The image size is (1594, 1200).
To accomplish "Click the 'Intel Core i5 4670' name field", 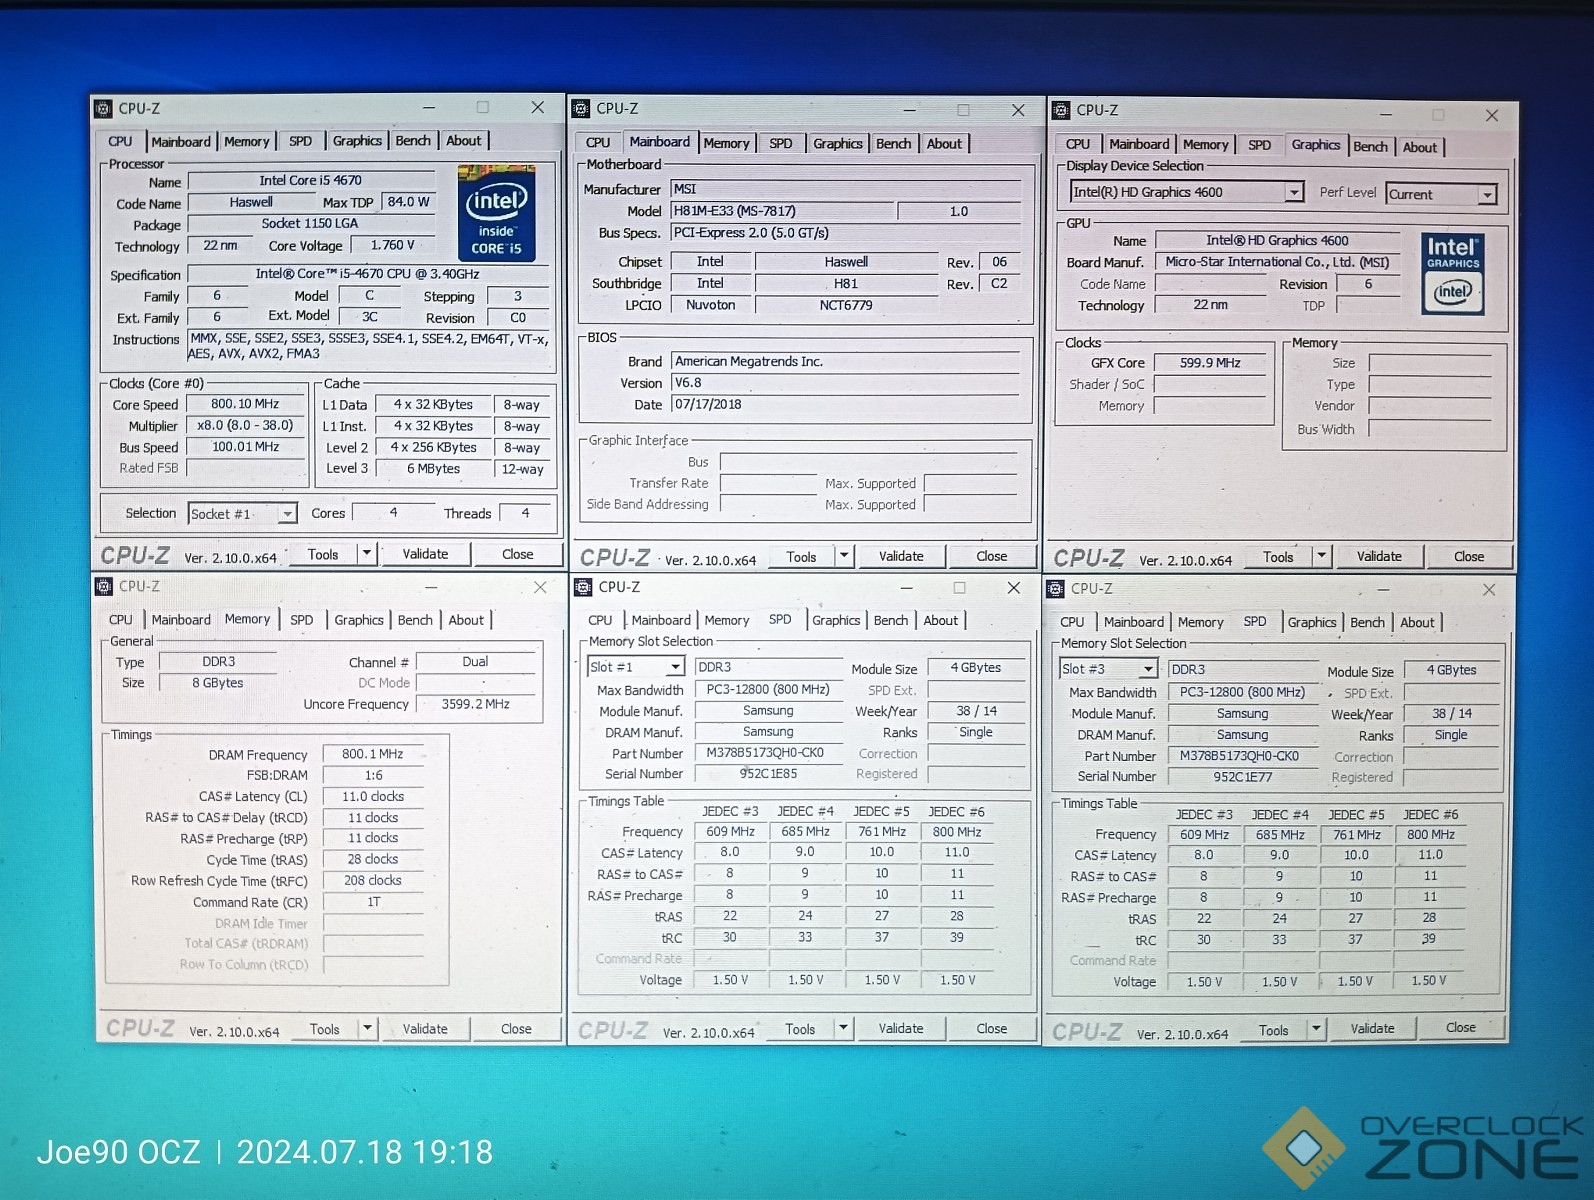I will pos(310,181).
